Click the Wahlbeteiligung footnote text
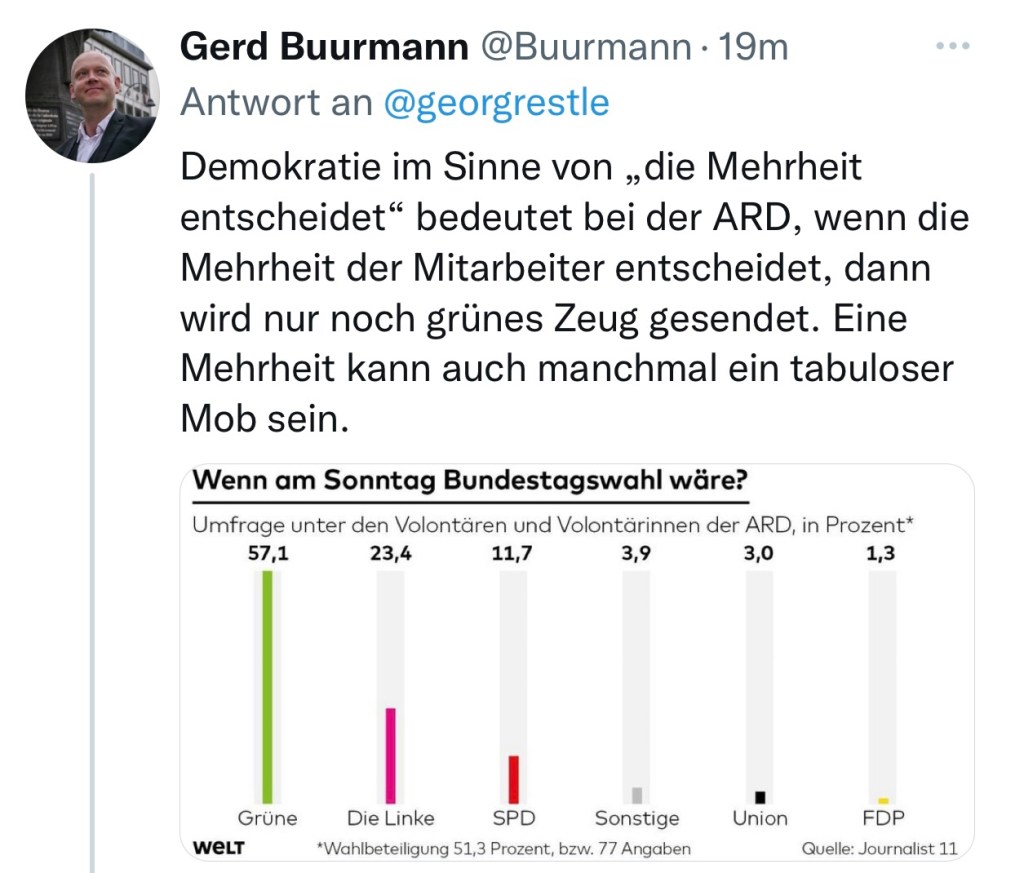 point(503,848)
